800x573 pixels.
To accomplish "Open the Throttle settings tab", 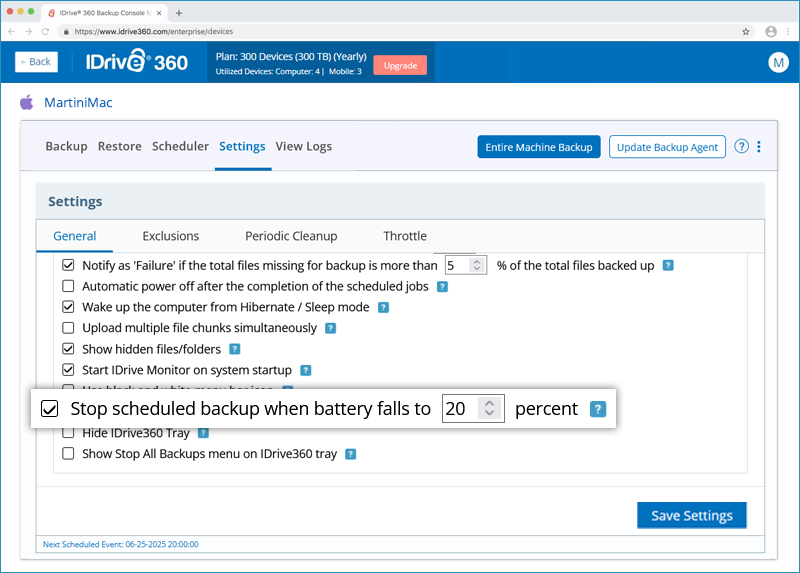I will point(405,236).
